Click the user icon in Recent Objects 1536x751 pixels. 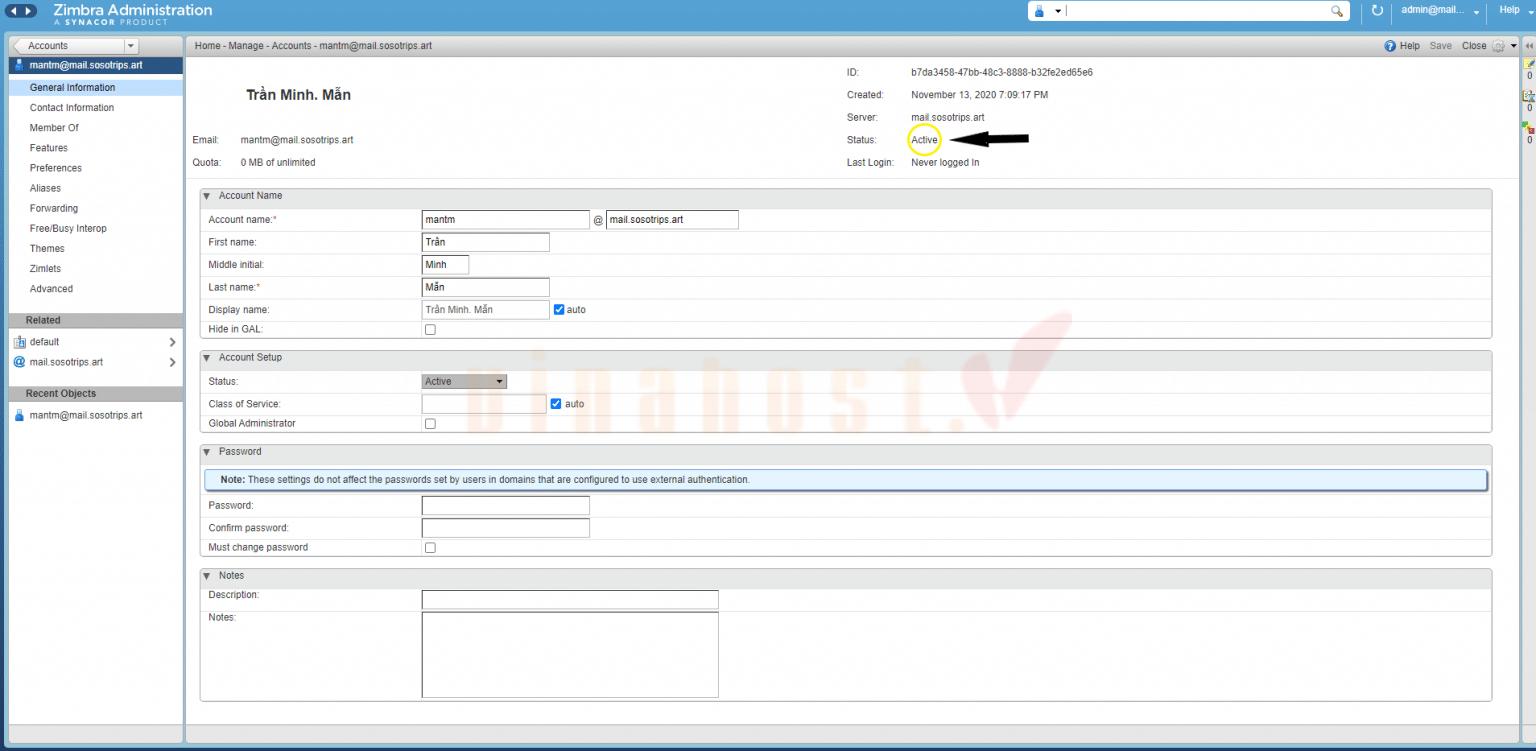click(19, 415)
